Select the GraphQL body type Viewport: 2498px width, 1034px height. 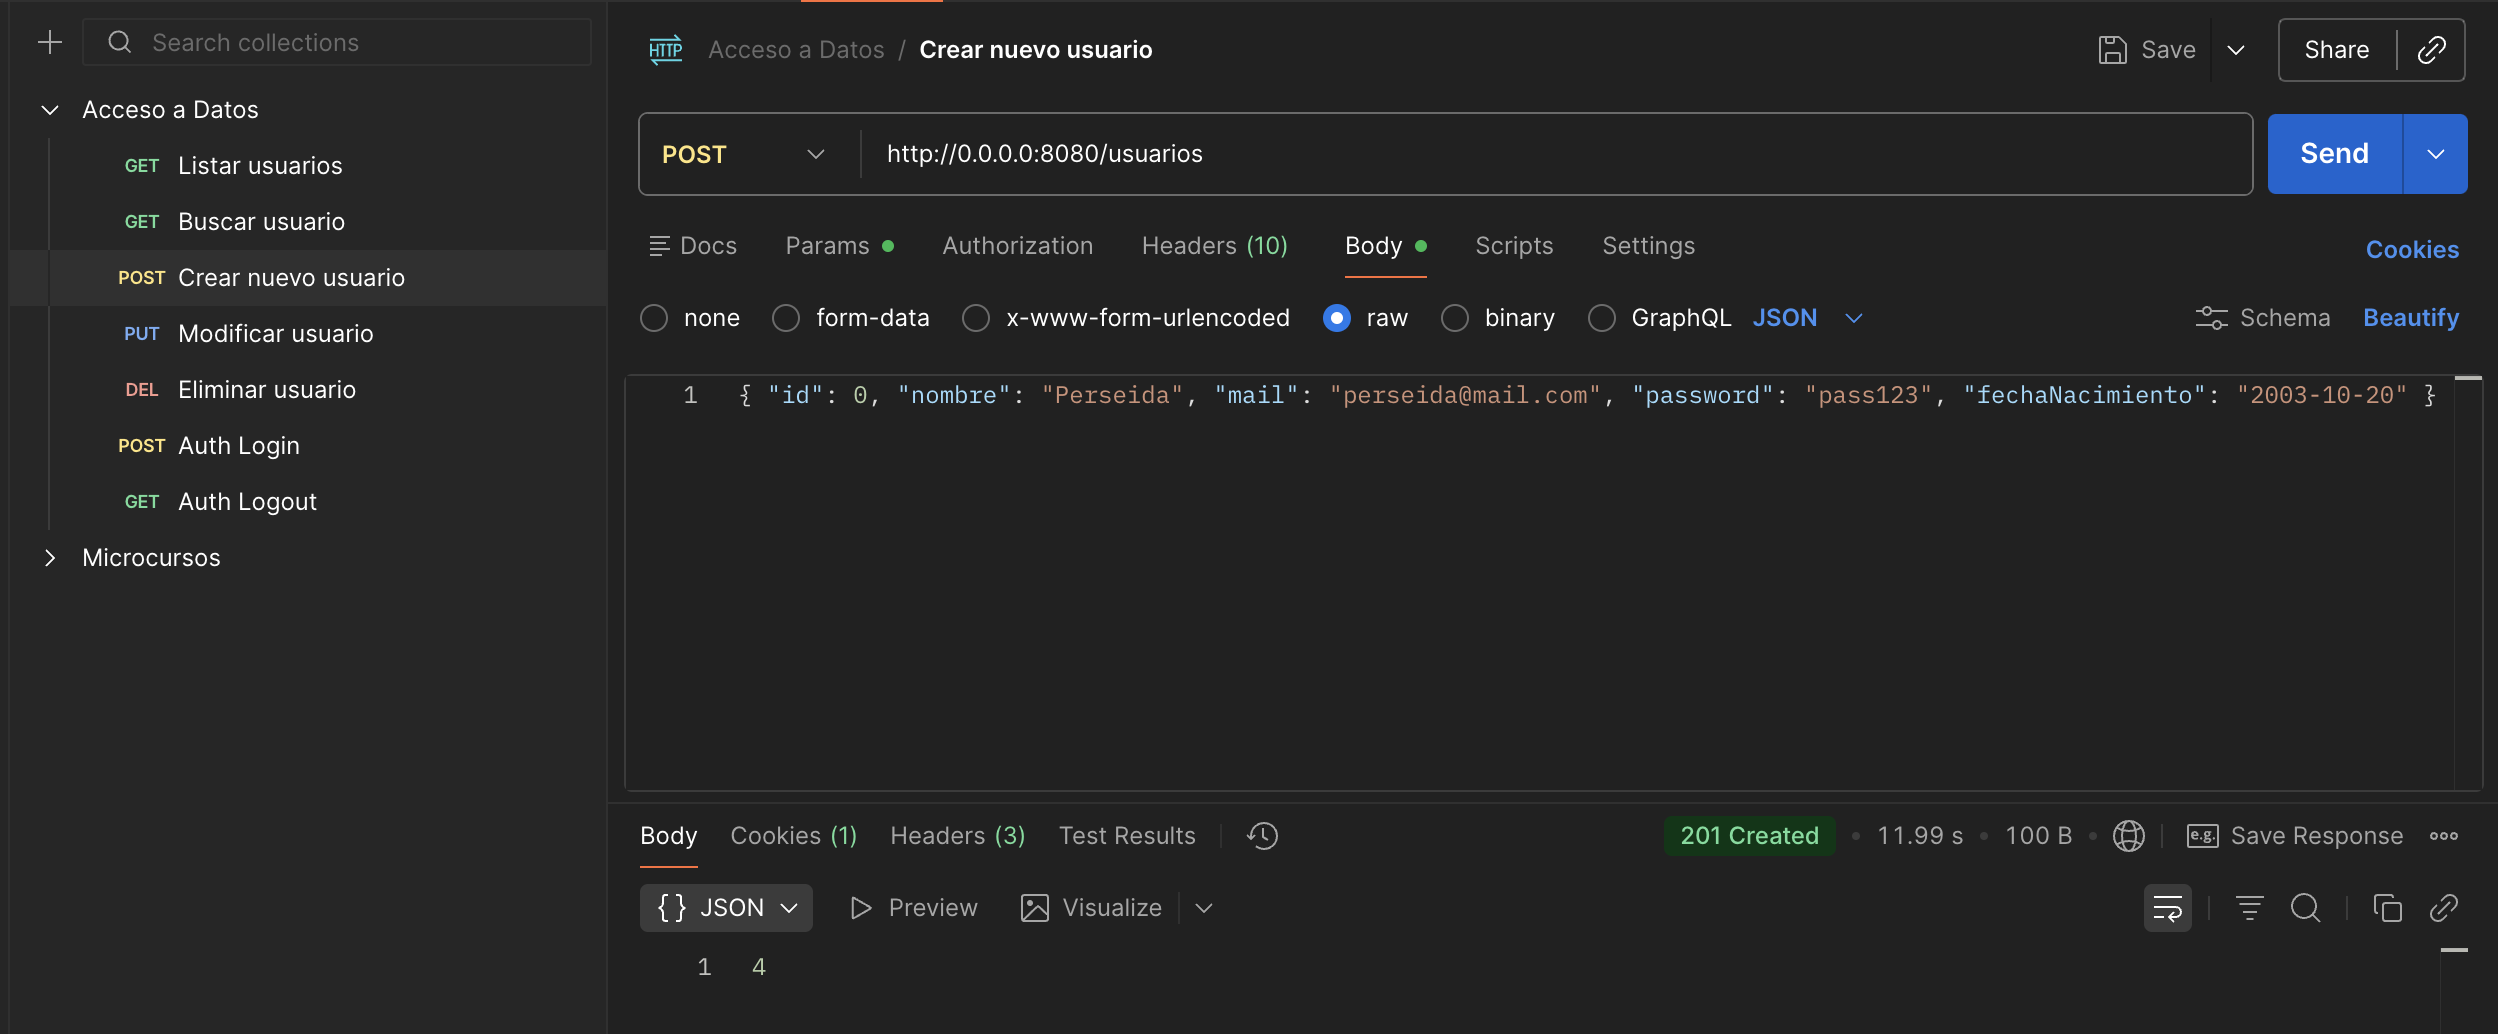click(x=1602, y=318)
